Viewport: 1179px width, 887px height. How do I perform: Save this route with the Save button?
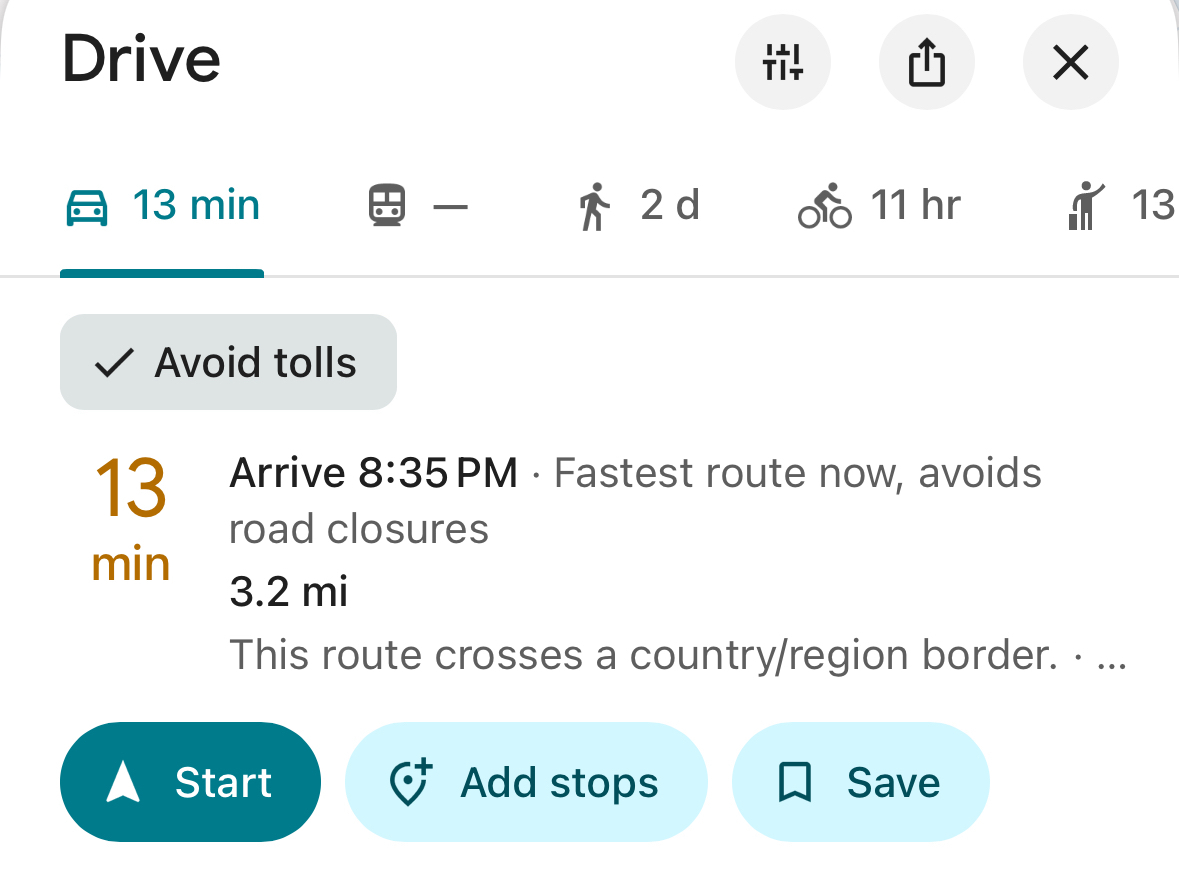click(x=860, y=782)
